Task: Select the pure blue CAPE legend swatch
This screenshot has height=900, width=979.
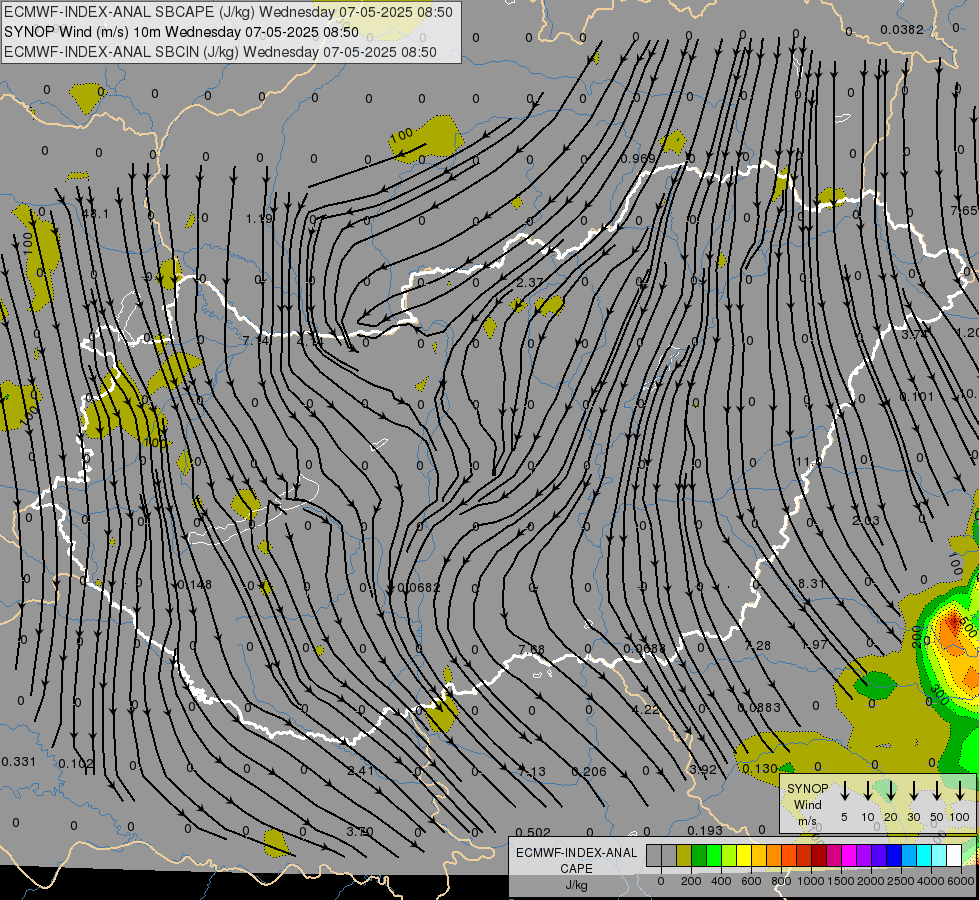Action: click(894, 856)
